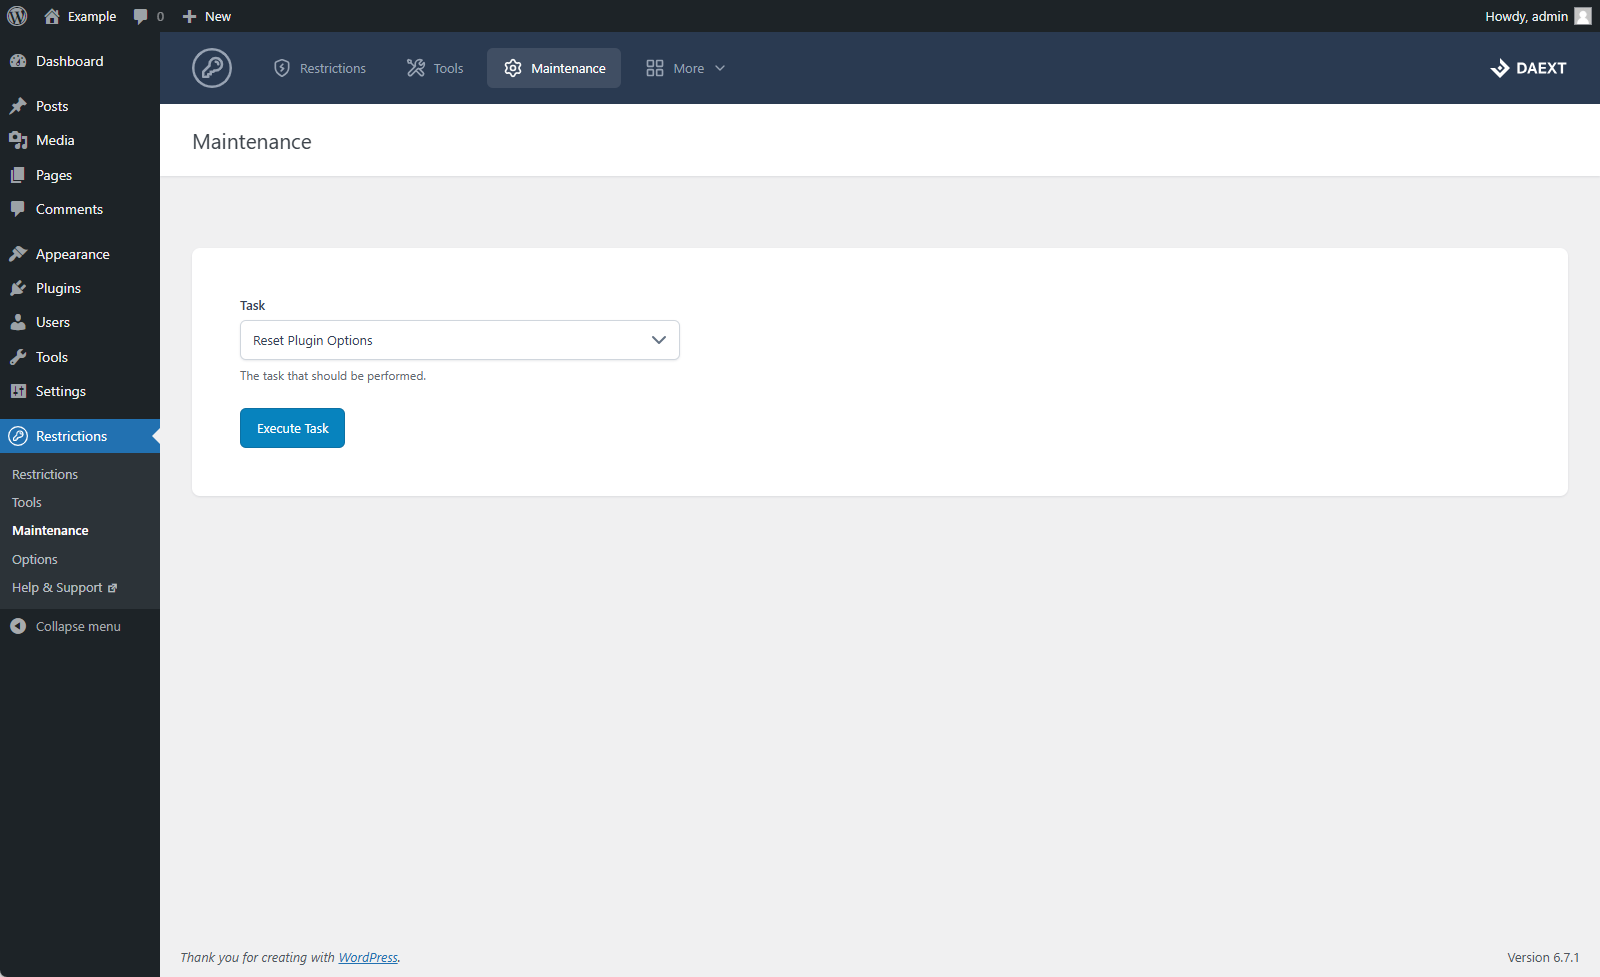Open Howdy, admin account menu
This screenshot has width=1600, height=977.
click(1538, 16)
